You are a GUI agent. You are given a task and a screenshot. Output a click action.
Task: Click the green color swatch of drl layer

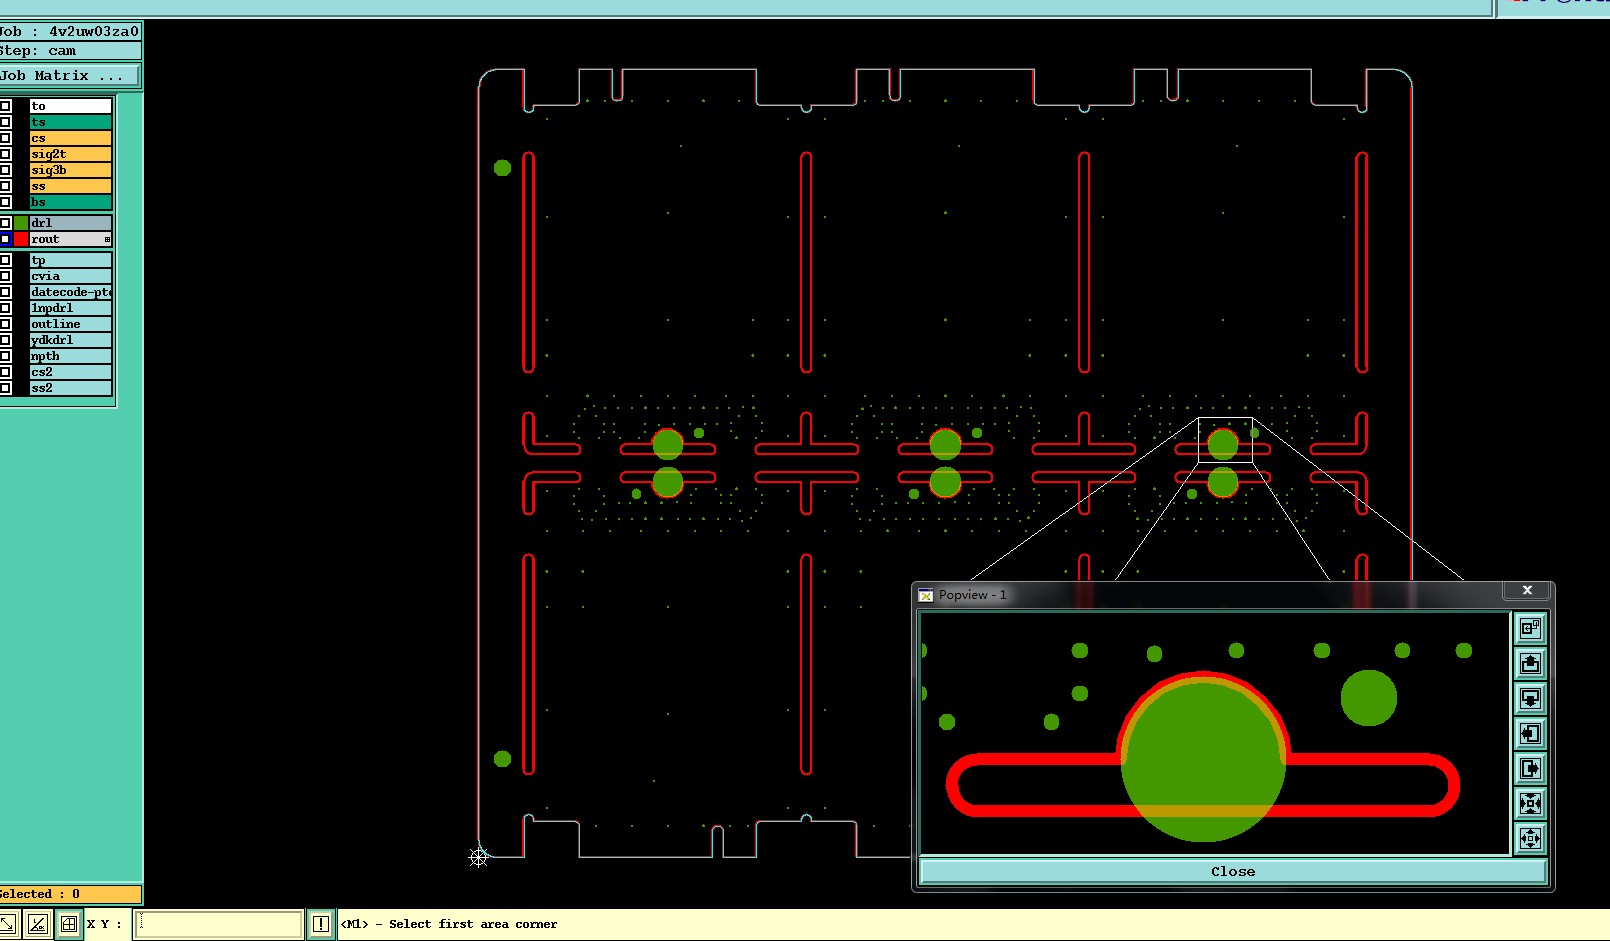click(21, 223)
